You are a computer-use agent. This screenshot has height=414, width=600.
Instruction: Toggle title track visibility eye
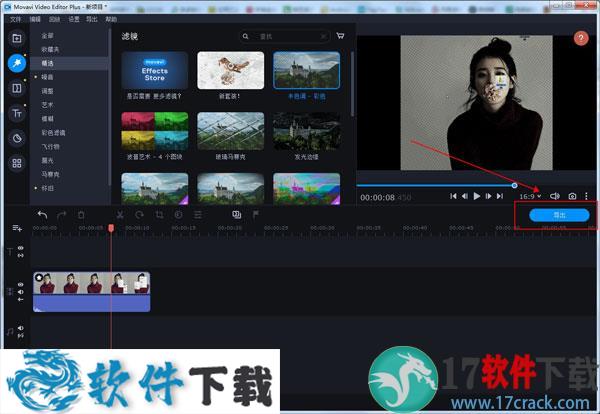[21, 248]
